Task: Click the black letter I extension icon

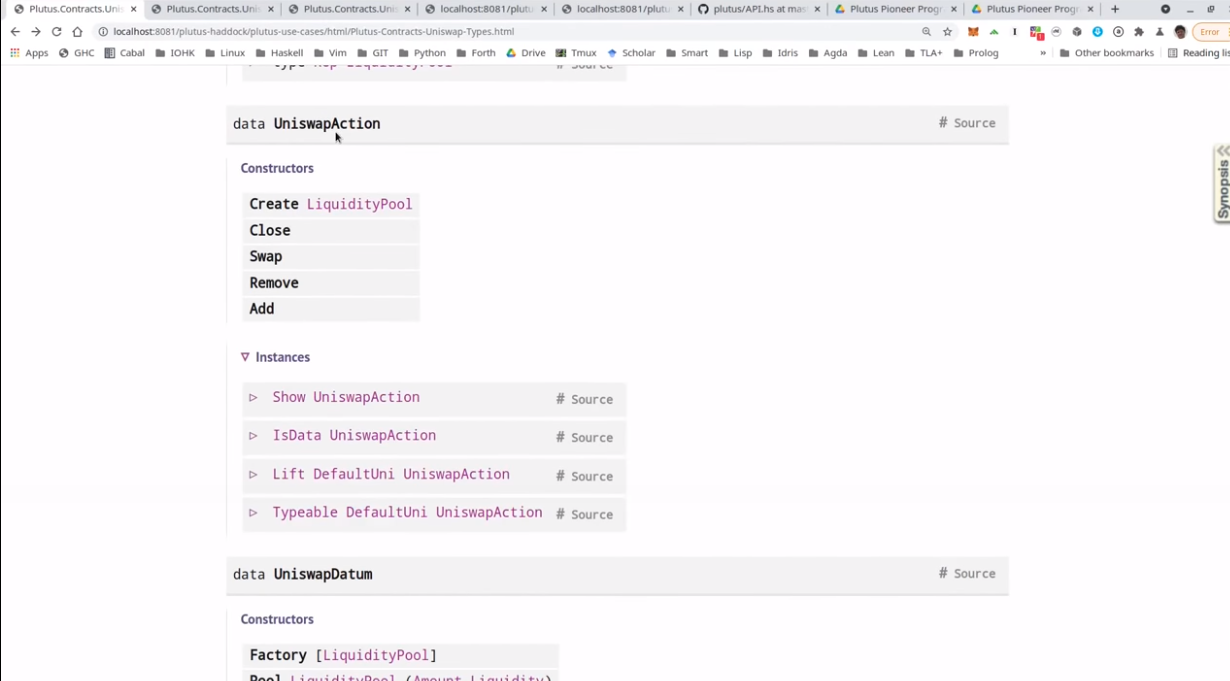Action: [x=1014, y=32]
